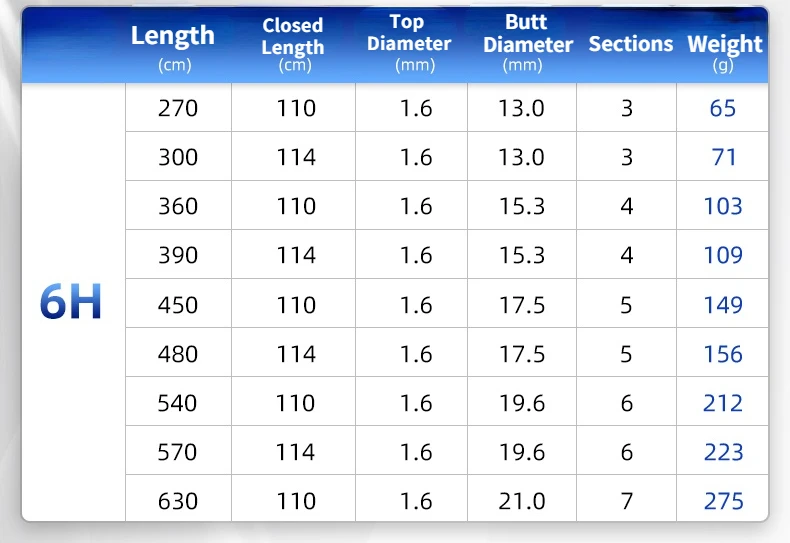This screenshot has height=543, width=790.
Task: Click the weight value 275
Action: (x=723, y=500)
